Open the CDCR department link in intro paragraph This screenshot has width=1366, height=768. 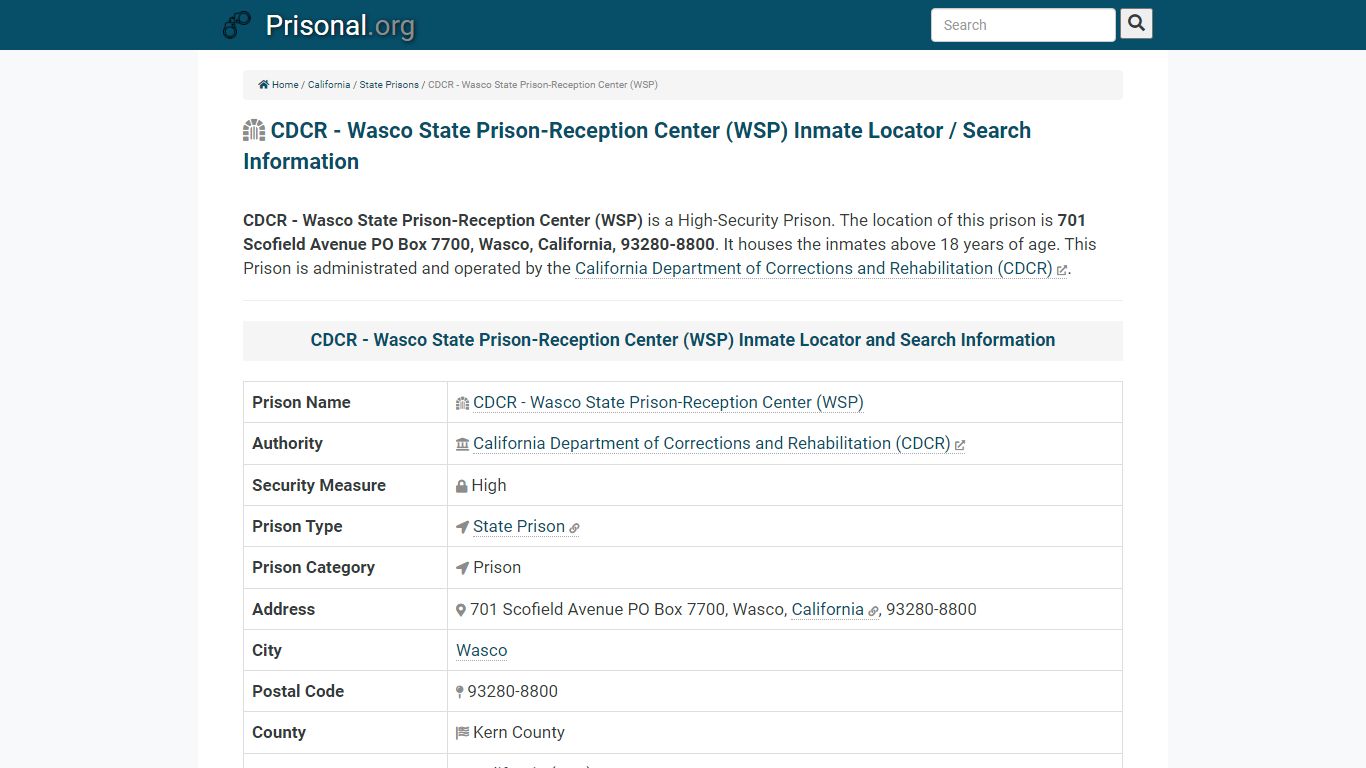tap(813, 268)
